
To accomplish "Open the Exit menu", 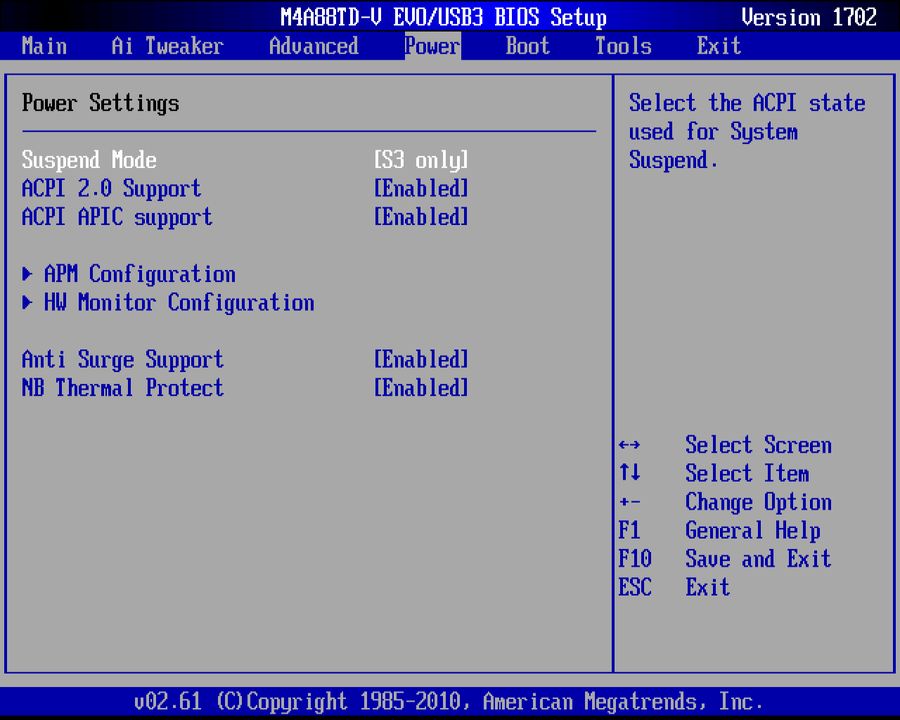I will [718, 46].
